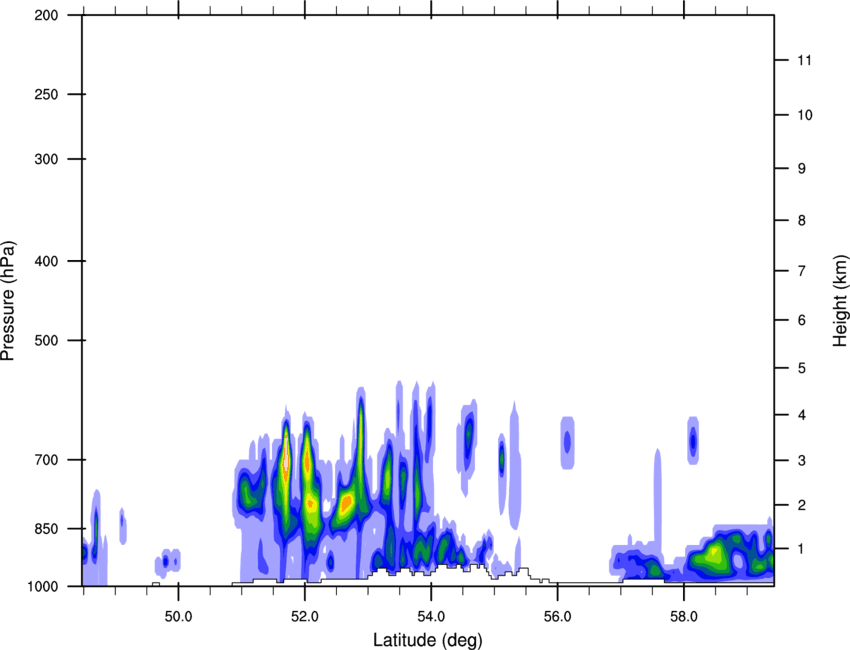
Task: Select the 300 pressure tick label
Action: click(46, 159)
